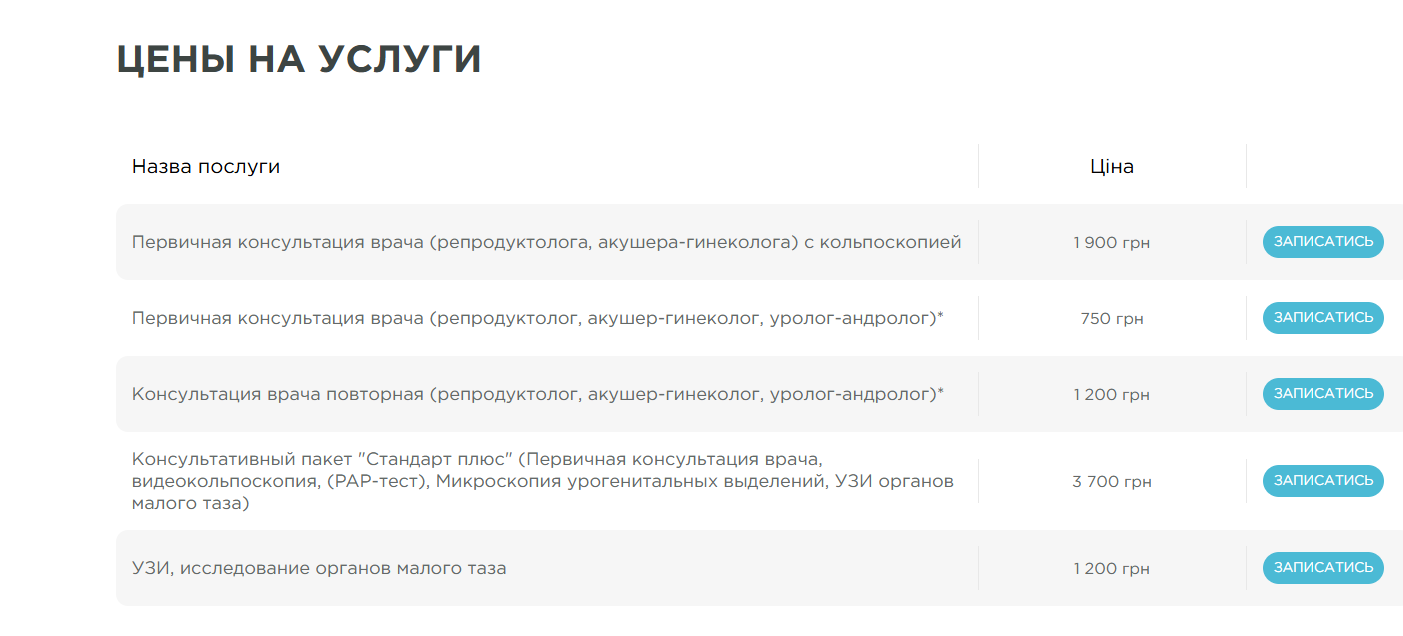Book the repeat doctor consultation via ЗАПИСАТИСЬ

(1323, 394)
